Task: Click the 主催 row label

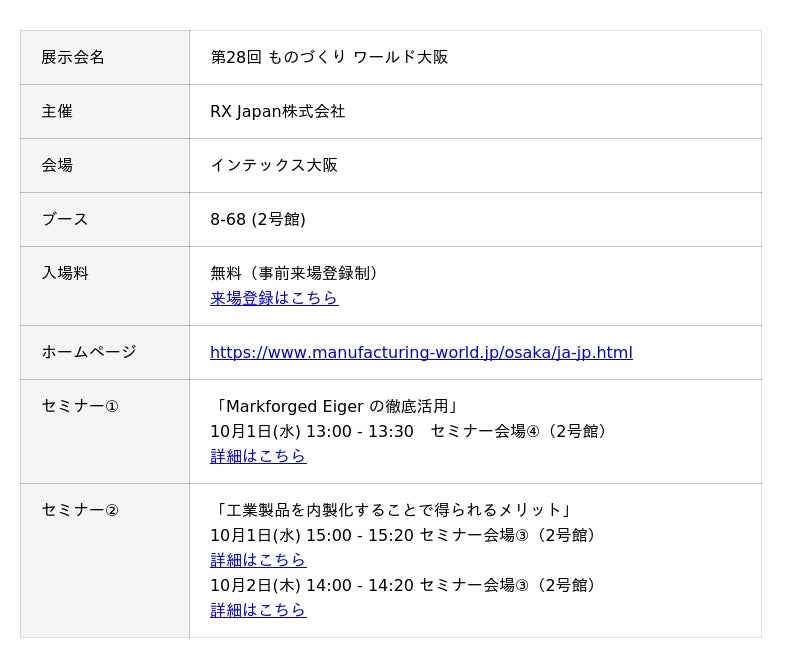Action: tap(57, 111)
